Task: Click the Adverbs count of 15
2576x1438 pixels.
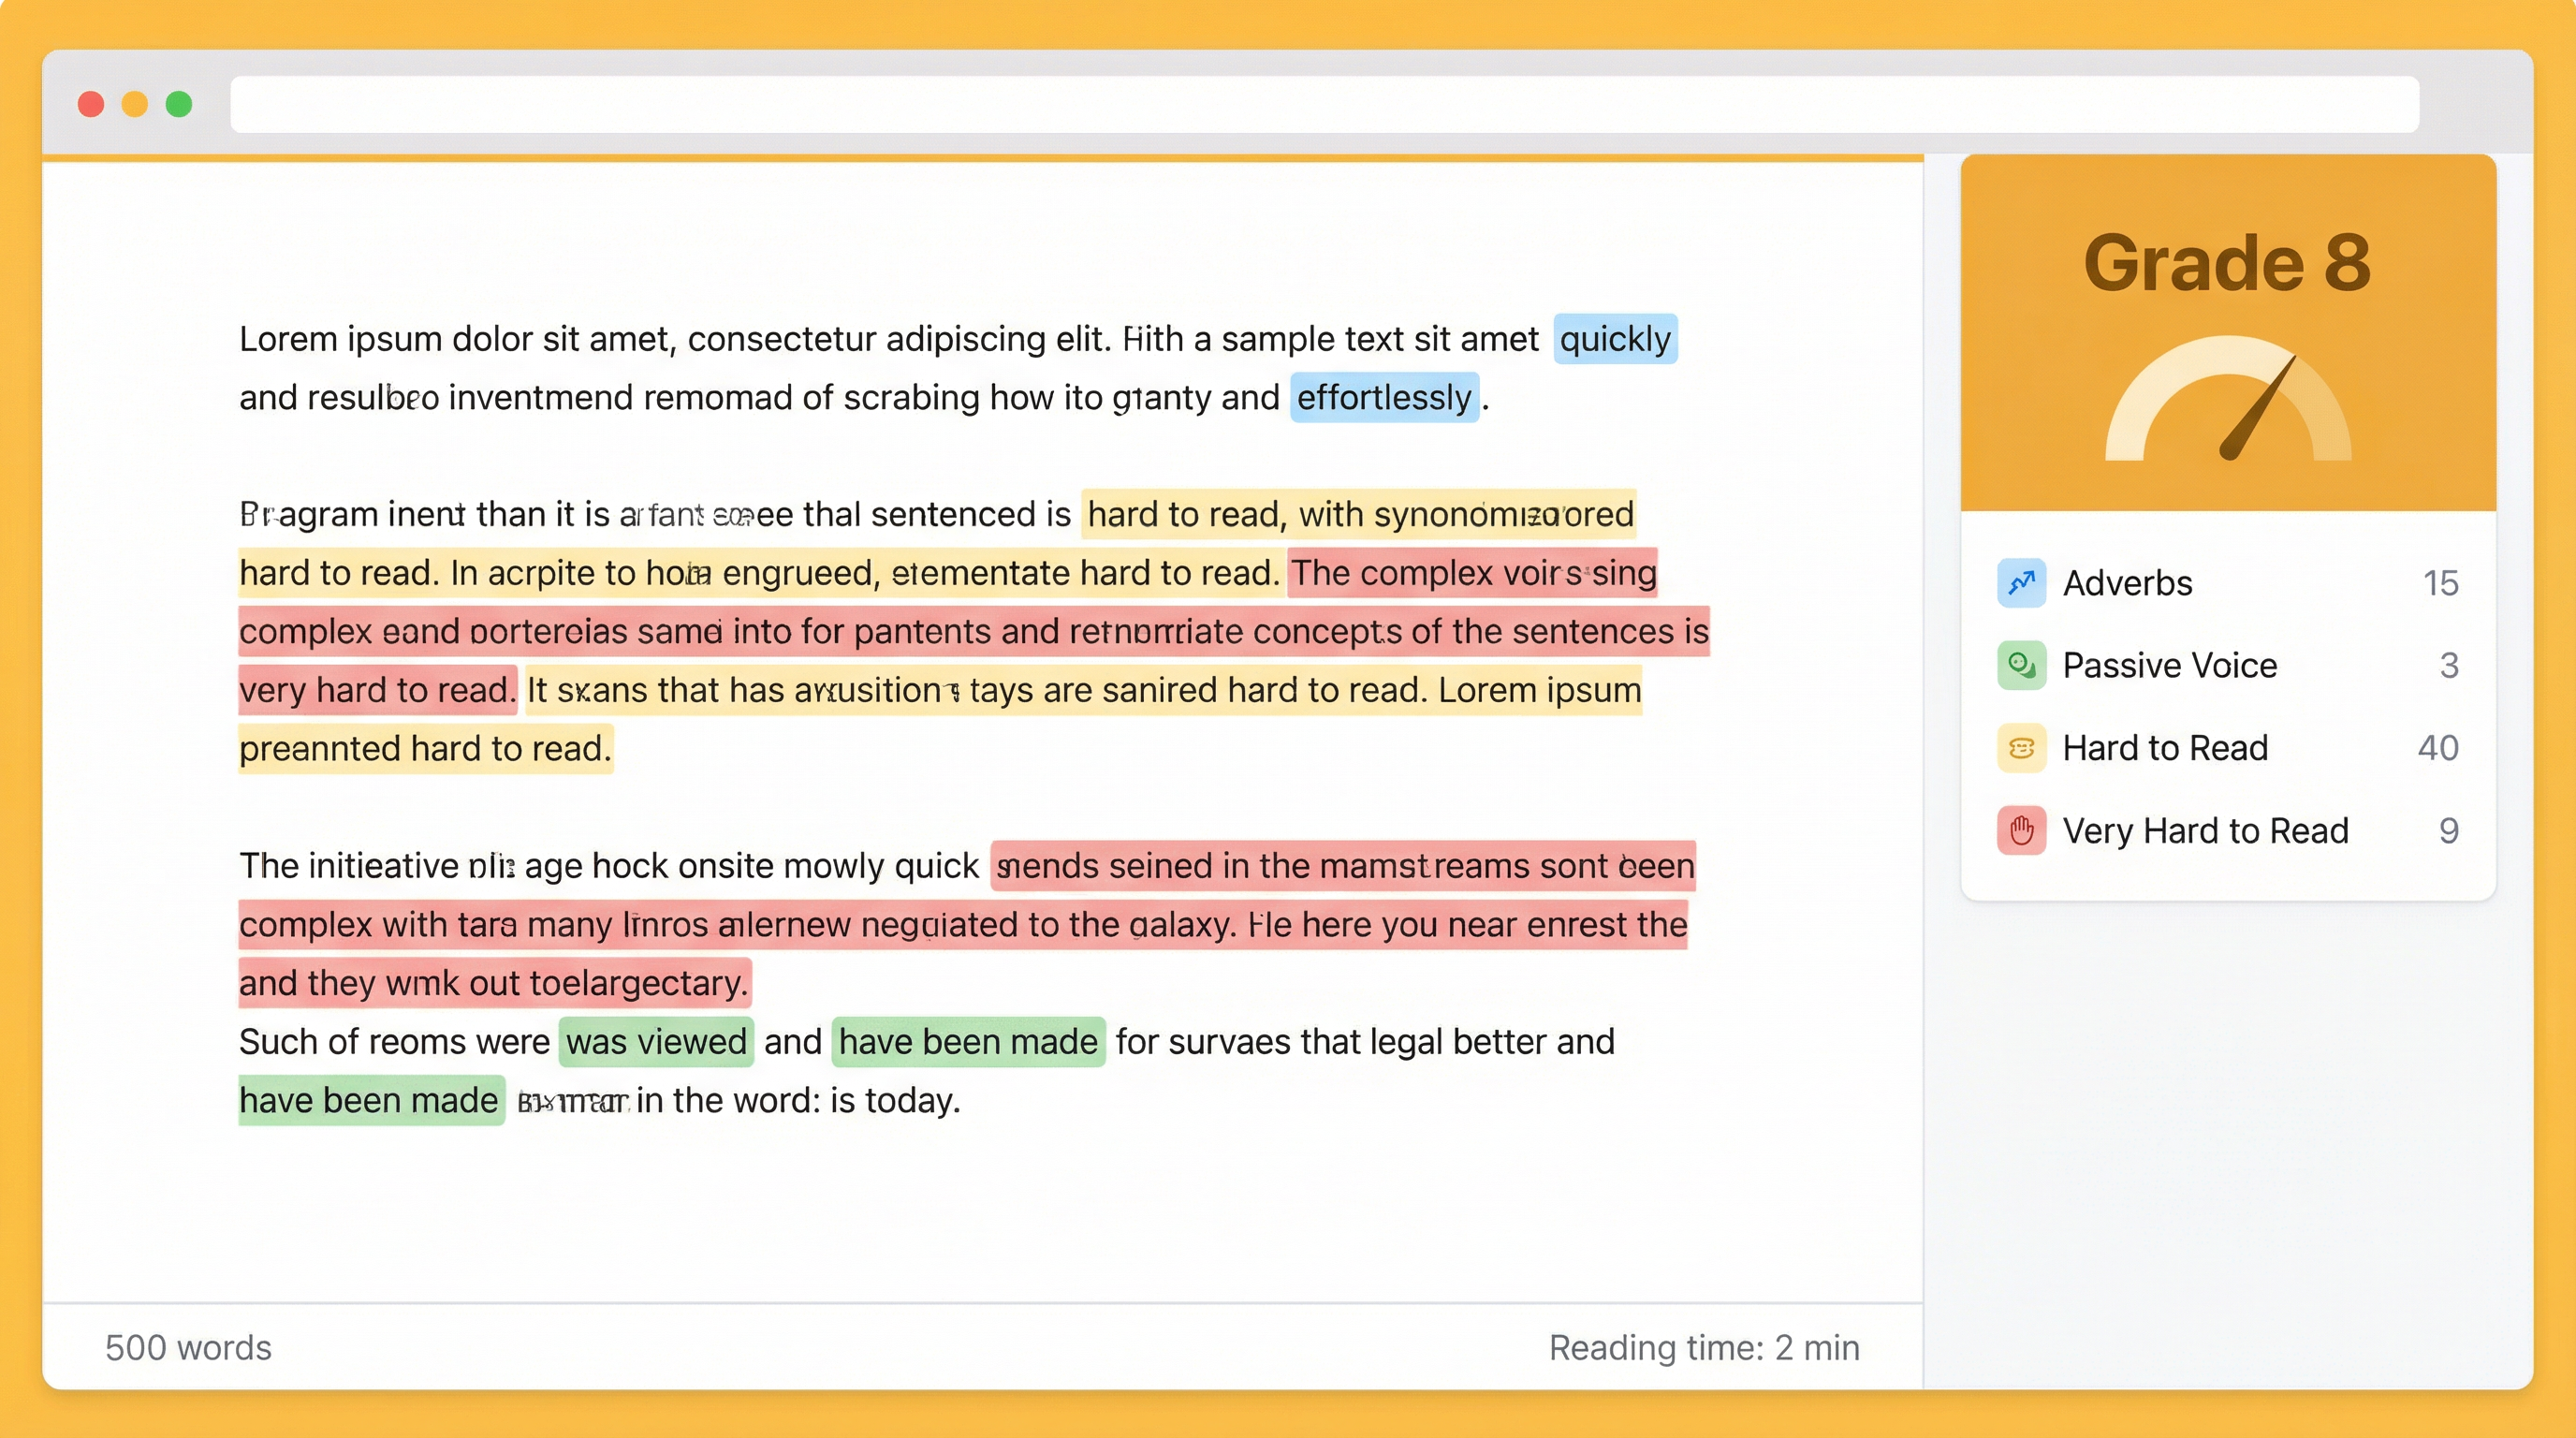Action: (x=2440, y=583)
